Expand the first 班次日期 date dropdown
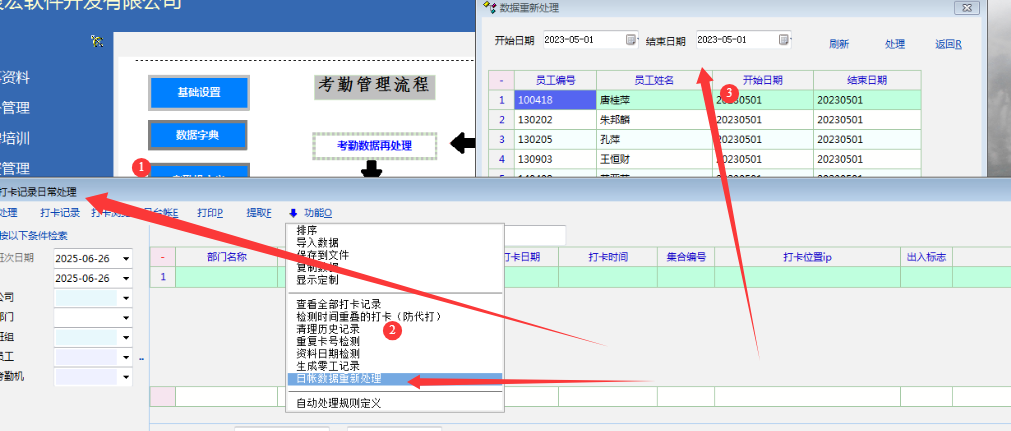Screen dimensions: 1011x431 [126, 258]
